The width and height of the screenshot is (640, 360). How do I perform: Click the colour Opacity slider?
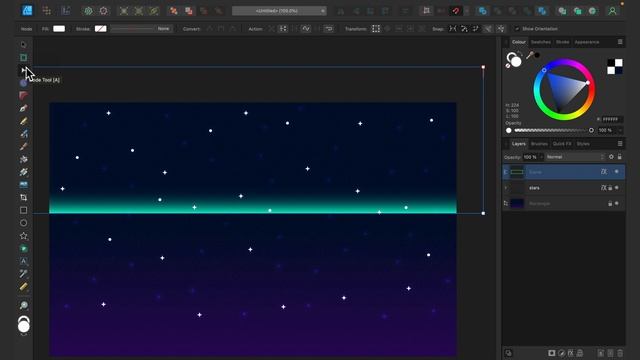pyautogui.click(x=551, y=130)
